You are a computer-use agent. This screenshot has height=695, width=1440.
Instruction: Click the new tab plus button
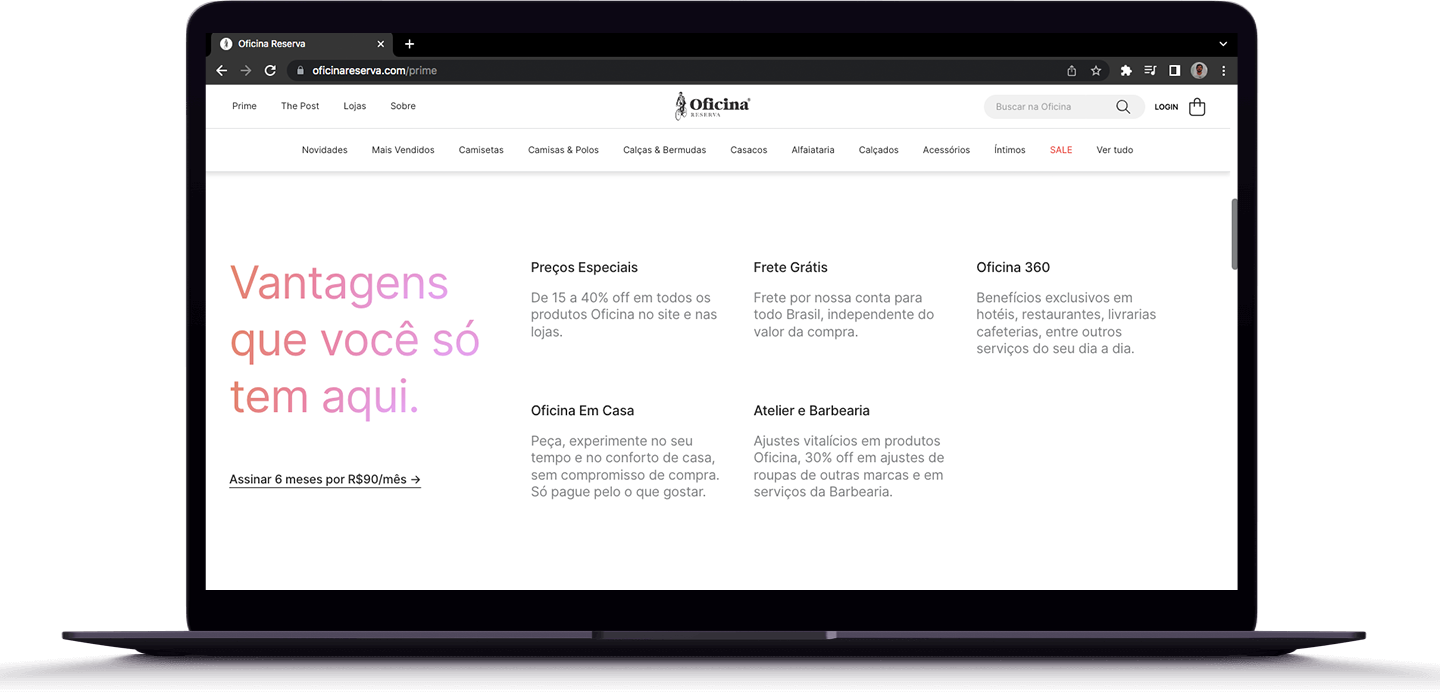click(x=409, y=44)
